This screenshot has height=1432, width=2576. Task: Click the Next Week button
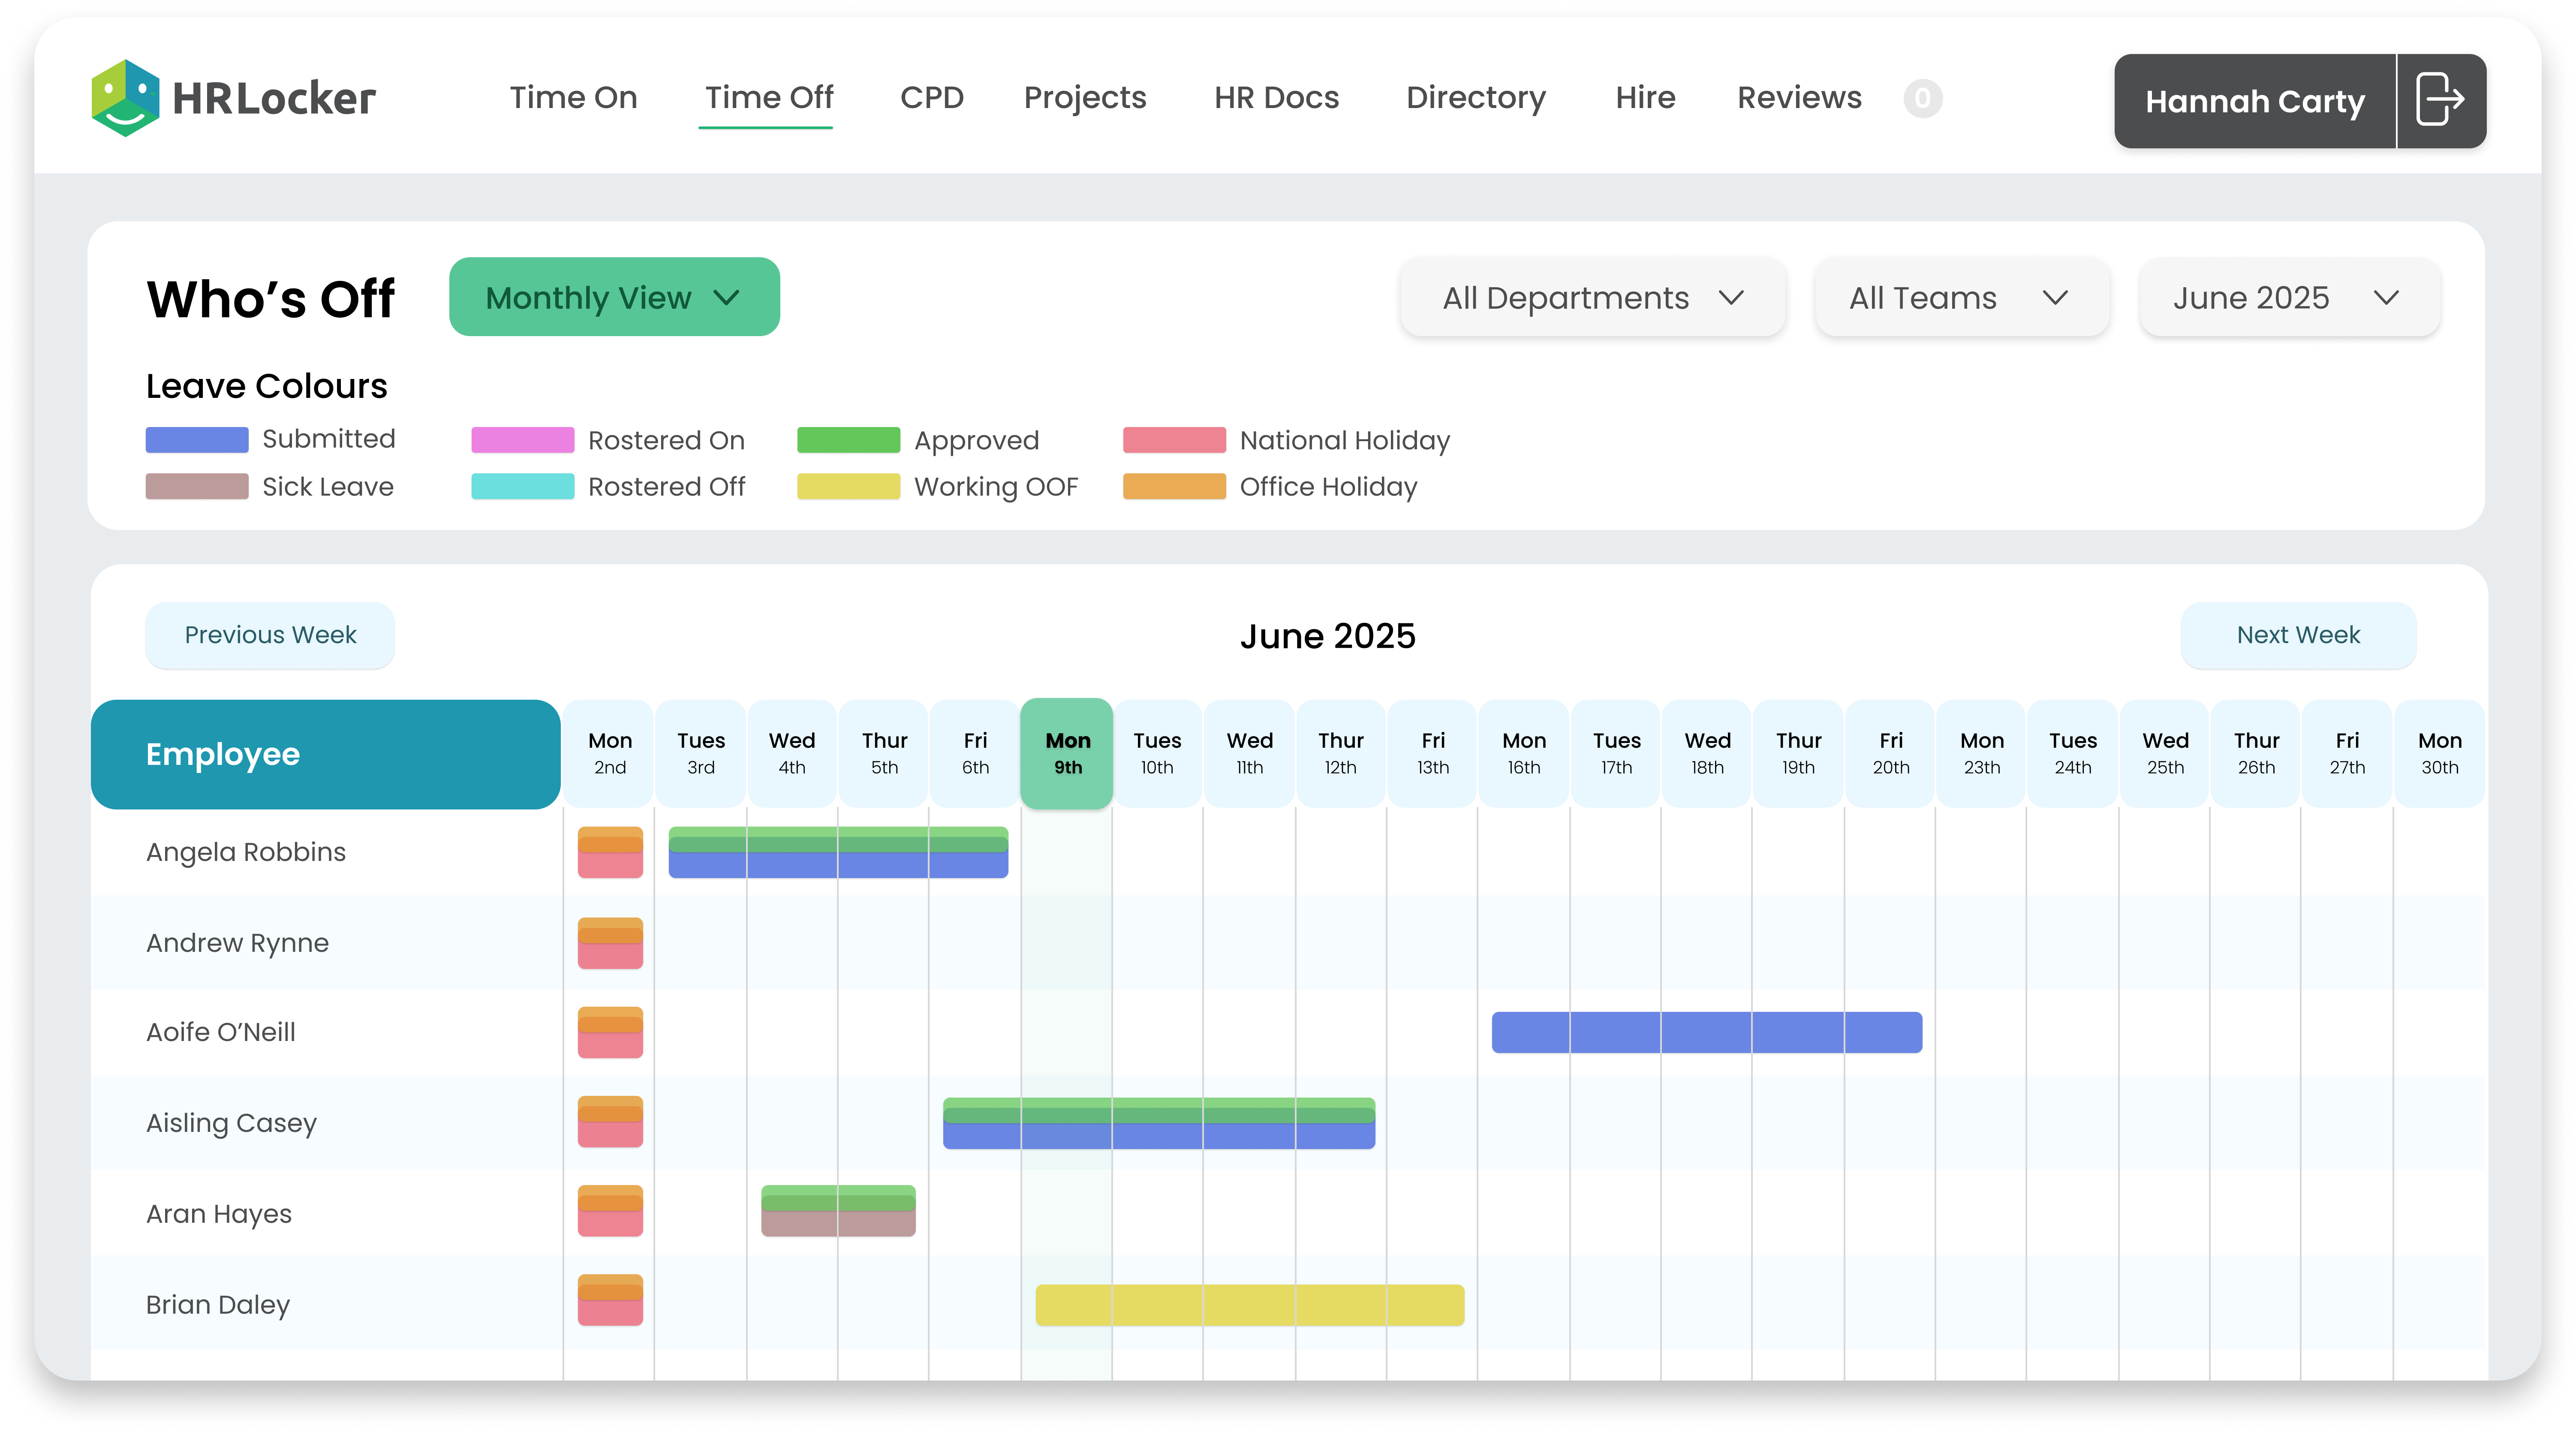tap(2298, 635)
